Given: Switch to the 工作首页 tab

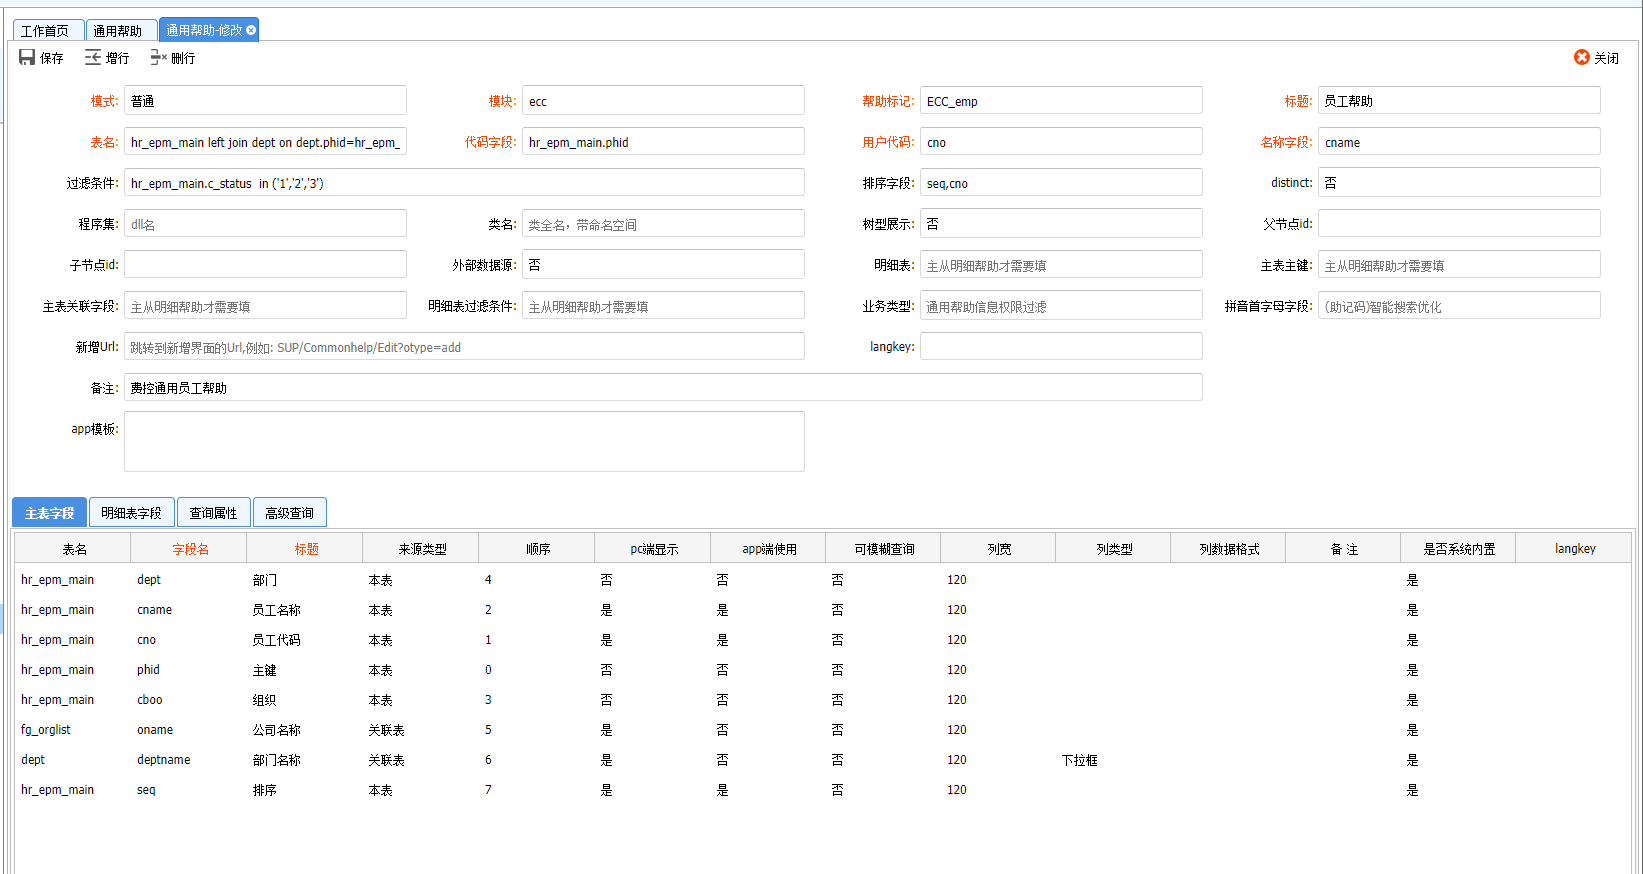Looking at the screenshot, I should pyautogui.click(x=46, y=30).
